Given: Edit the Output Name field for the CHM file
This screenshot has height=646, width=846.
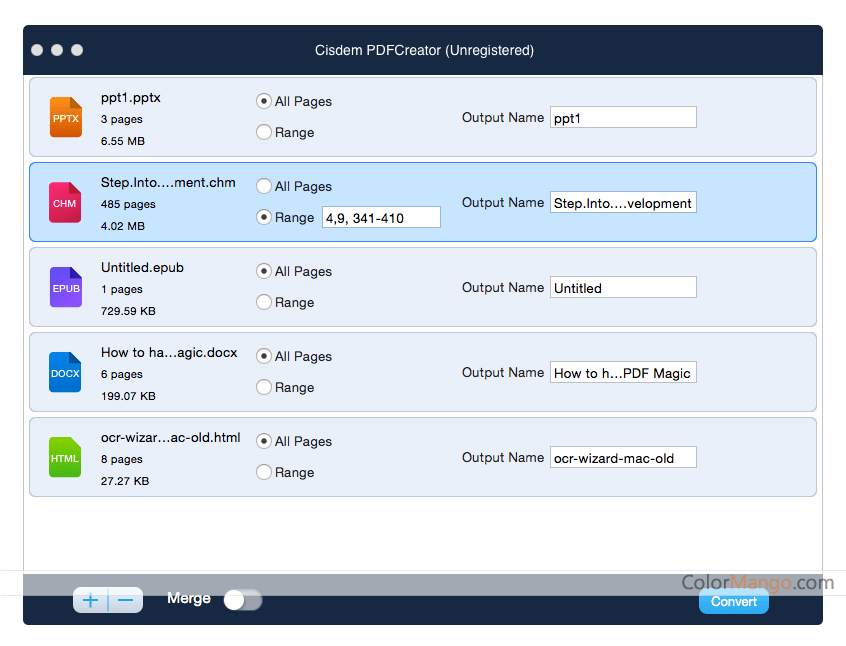Looking at the screenshot, I should click(x=623, y=203).
